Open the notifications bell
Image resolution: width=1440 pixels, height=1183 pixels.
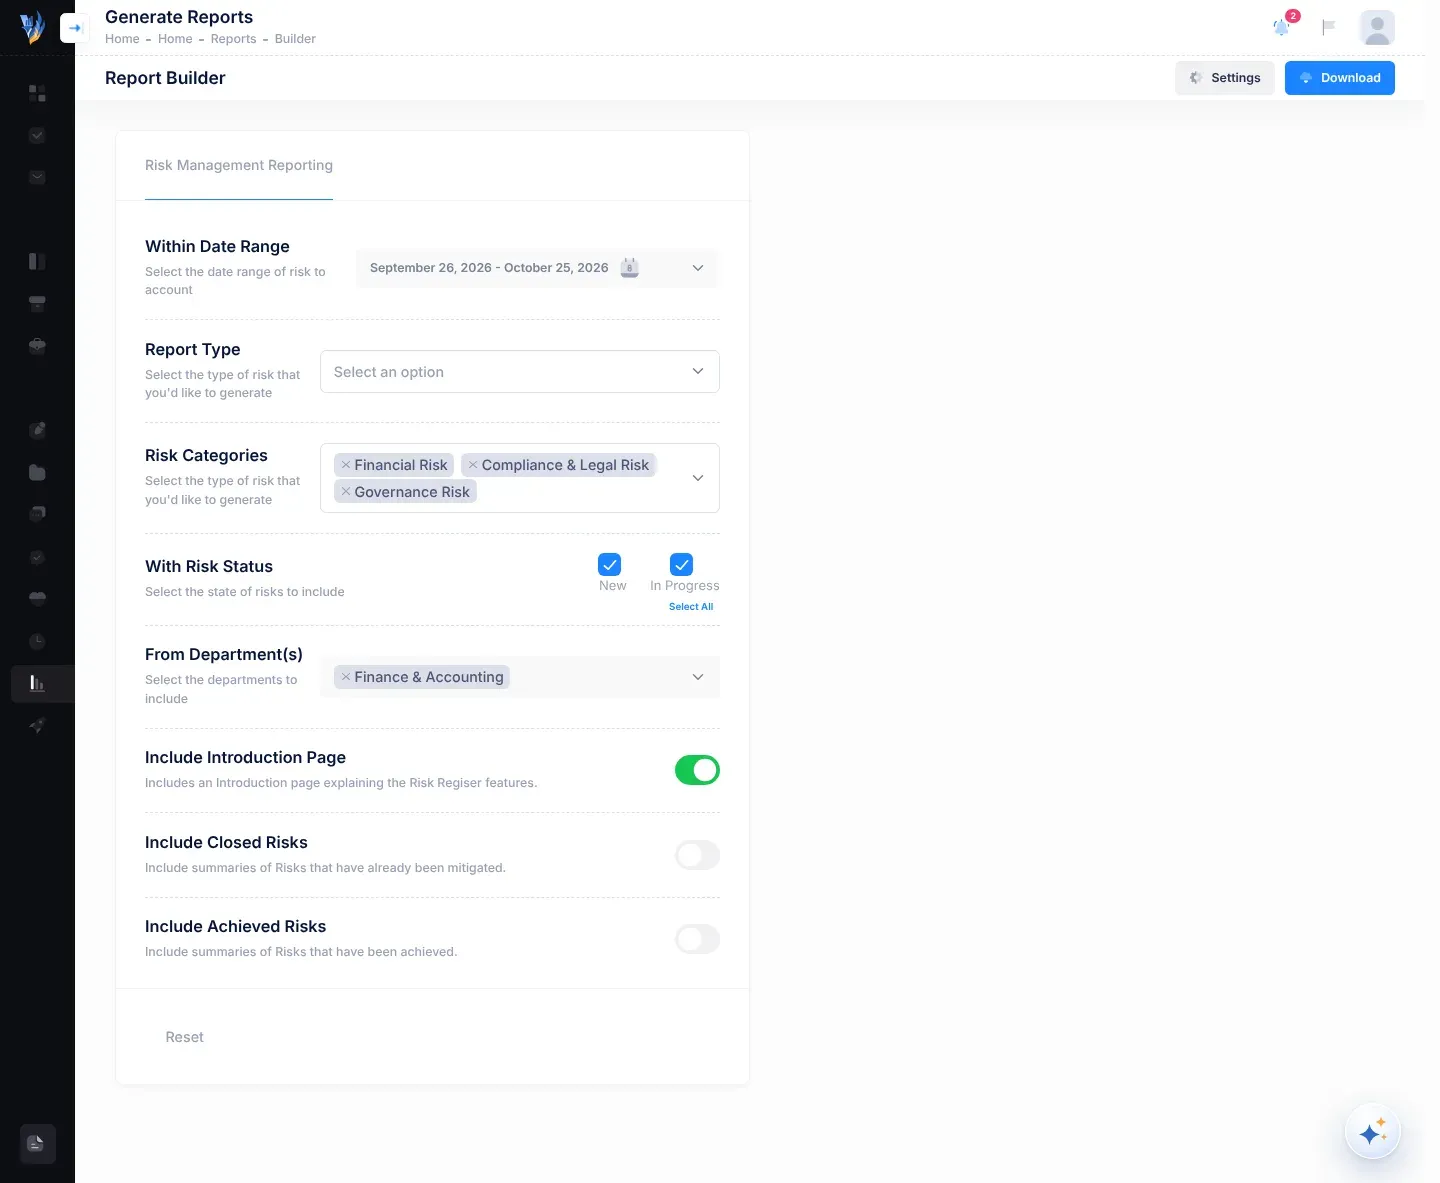[1281, 27]
